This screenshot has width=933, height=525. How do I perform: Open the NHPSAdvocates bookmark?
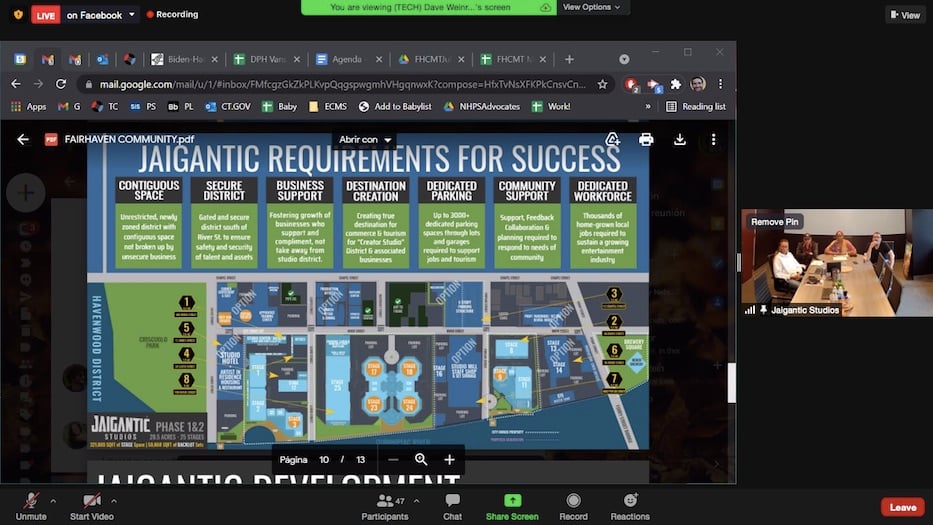pyautogui.click(x=482, y=107)
